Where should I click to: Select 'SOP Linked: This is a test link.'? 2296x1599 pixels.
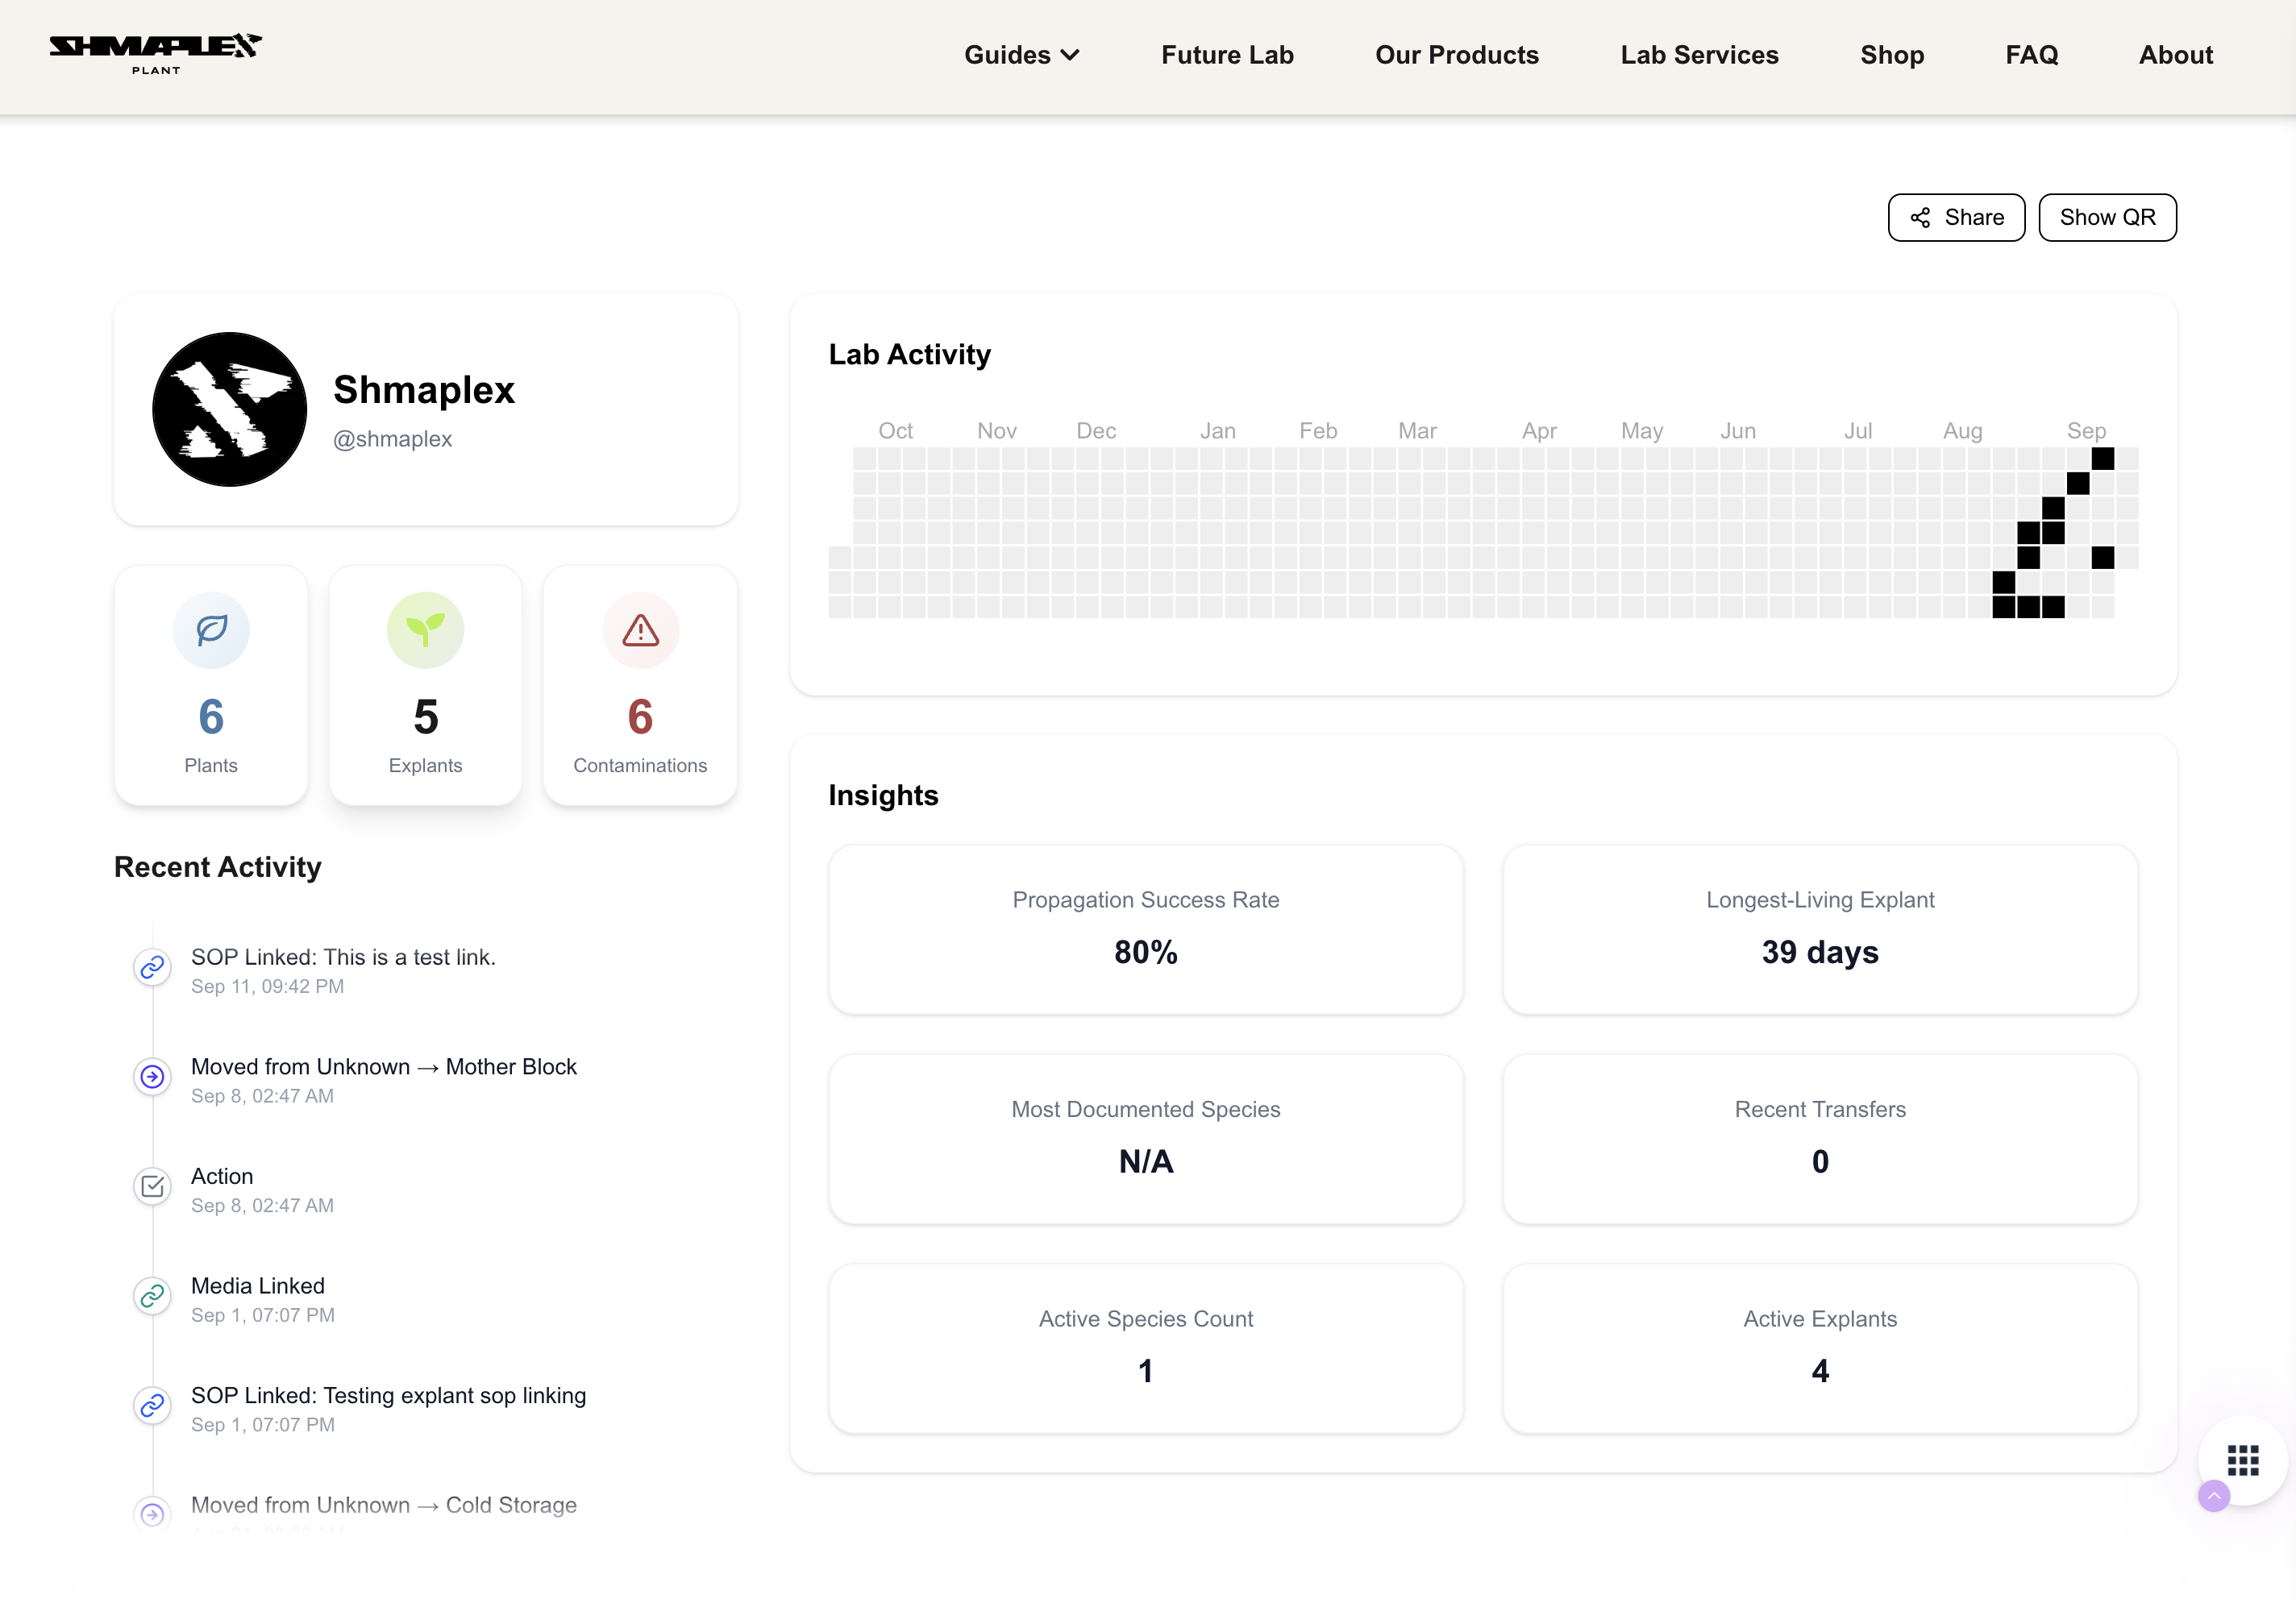pos(343,957)
